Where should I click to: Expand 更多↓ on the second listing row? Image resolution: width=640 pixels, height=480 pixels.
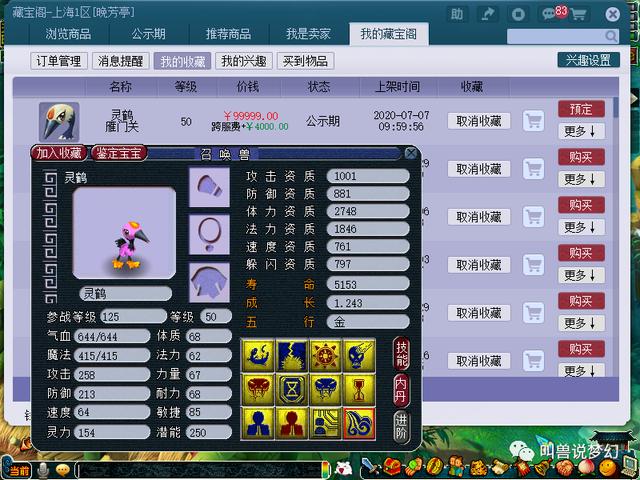(x=581, y=179)
